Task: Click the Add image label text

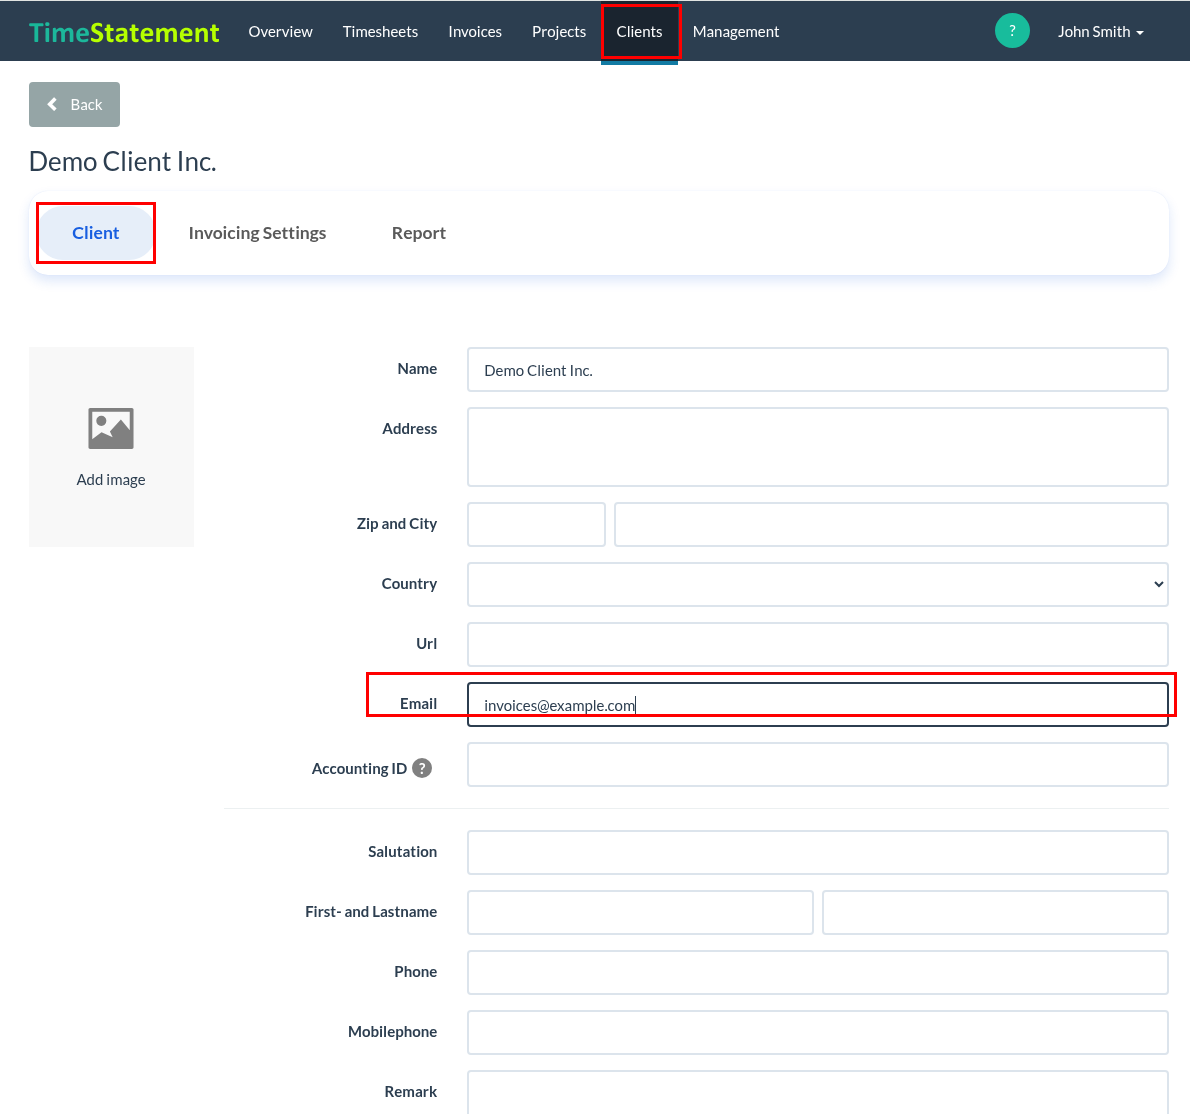Action: (x=111, y=480)
